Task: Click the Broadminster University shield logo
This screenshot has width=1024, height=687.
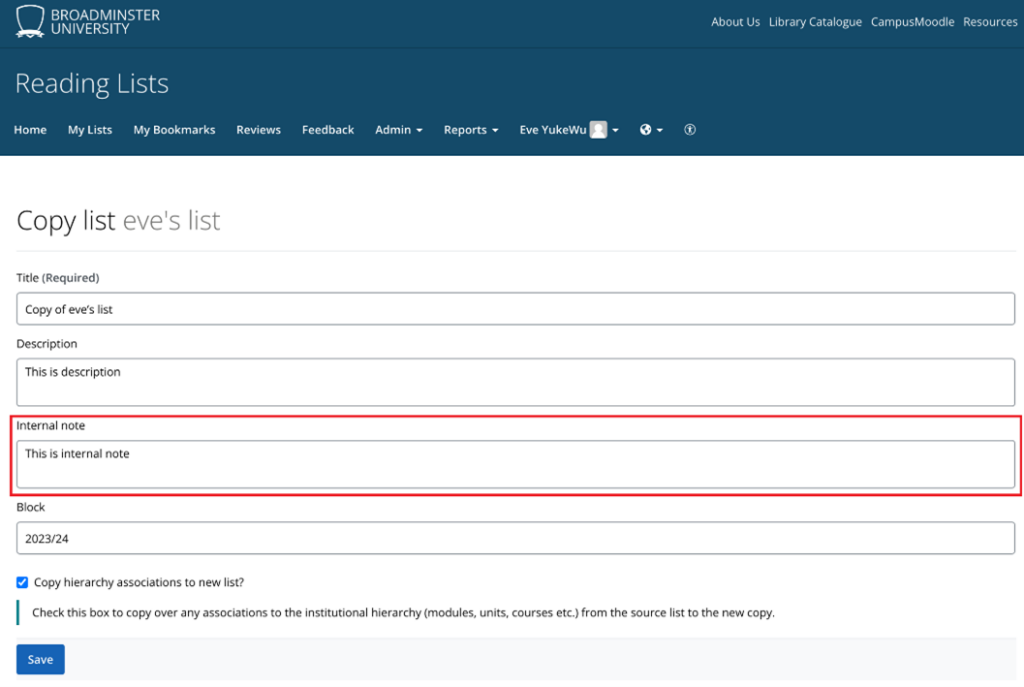Action: (30, 21)
